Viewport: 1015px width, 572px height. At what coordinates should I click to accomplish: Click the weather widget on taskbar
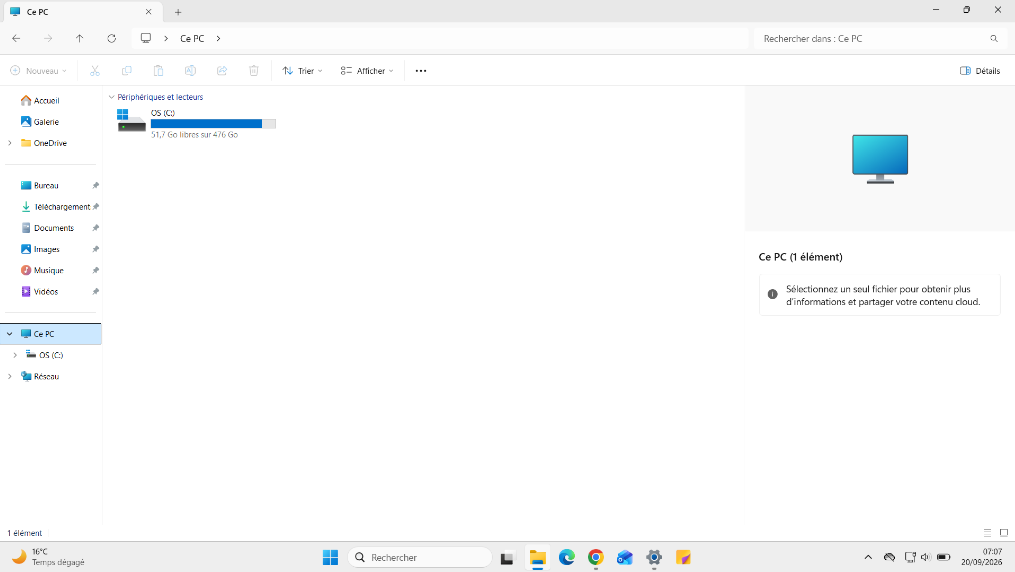(x=49, y=557)
